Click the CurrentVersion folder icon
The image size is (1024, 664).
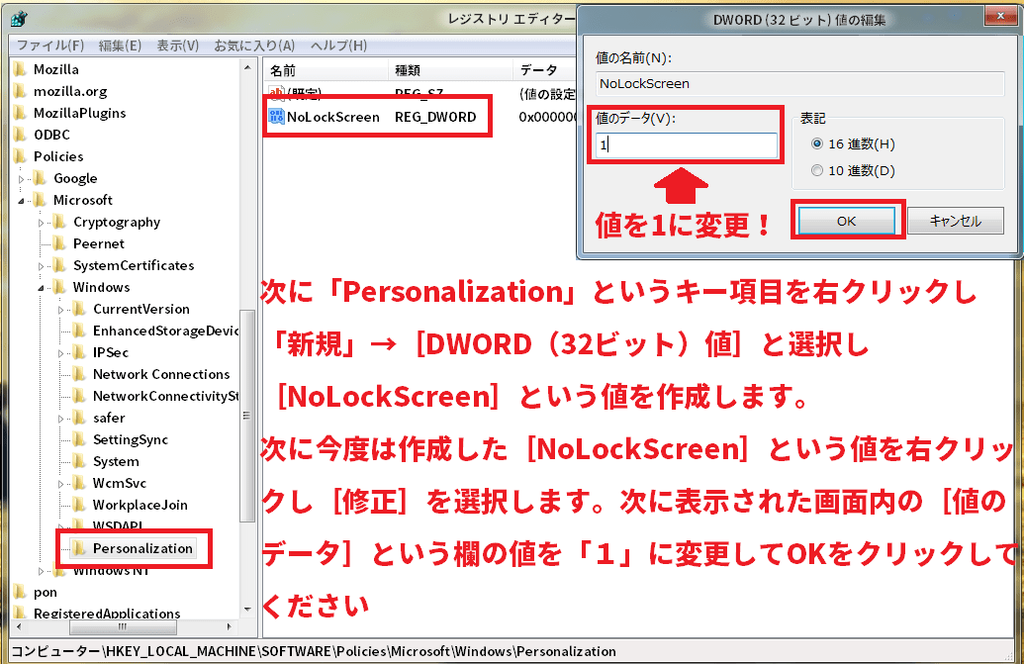click(x=79, y=309)
